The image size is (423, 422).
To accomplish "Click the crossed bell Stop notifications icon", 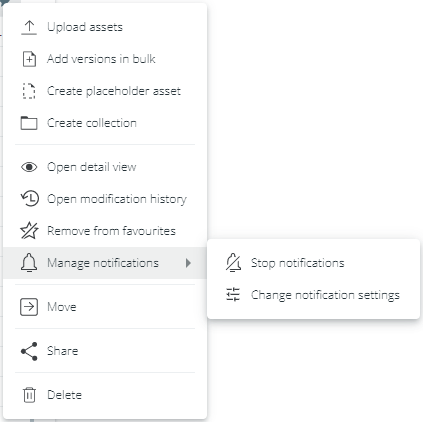I will tap(233, 263).
